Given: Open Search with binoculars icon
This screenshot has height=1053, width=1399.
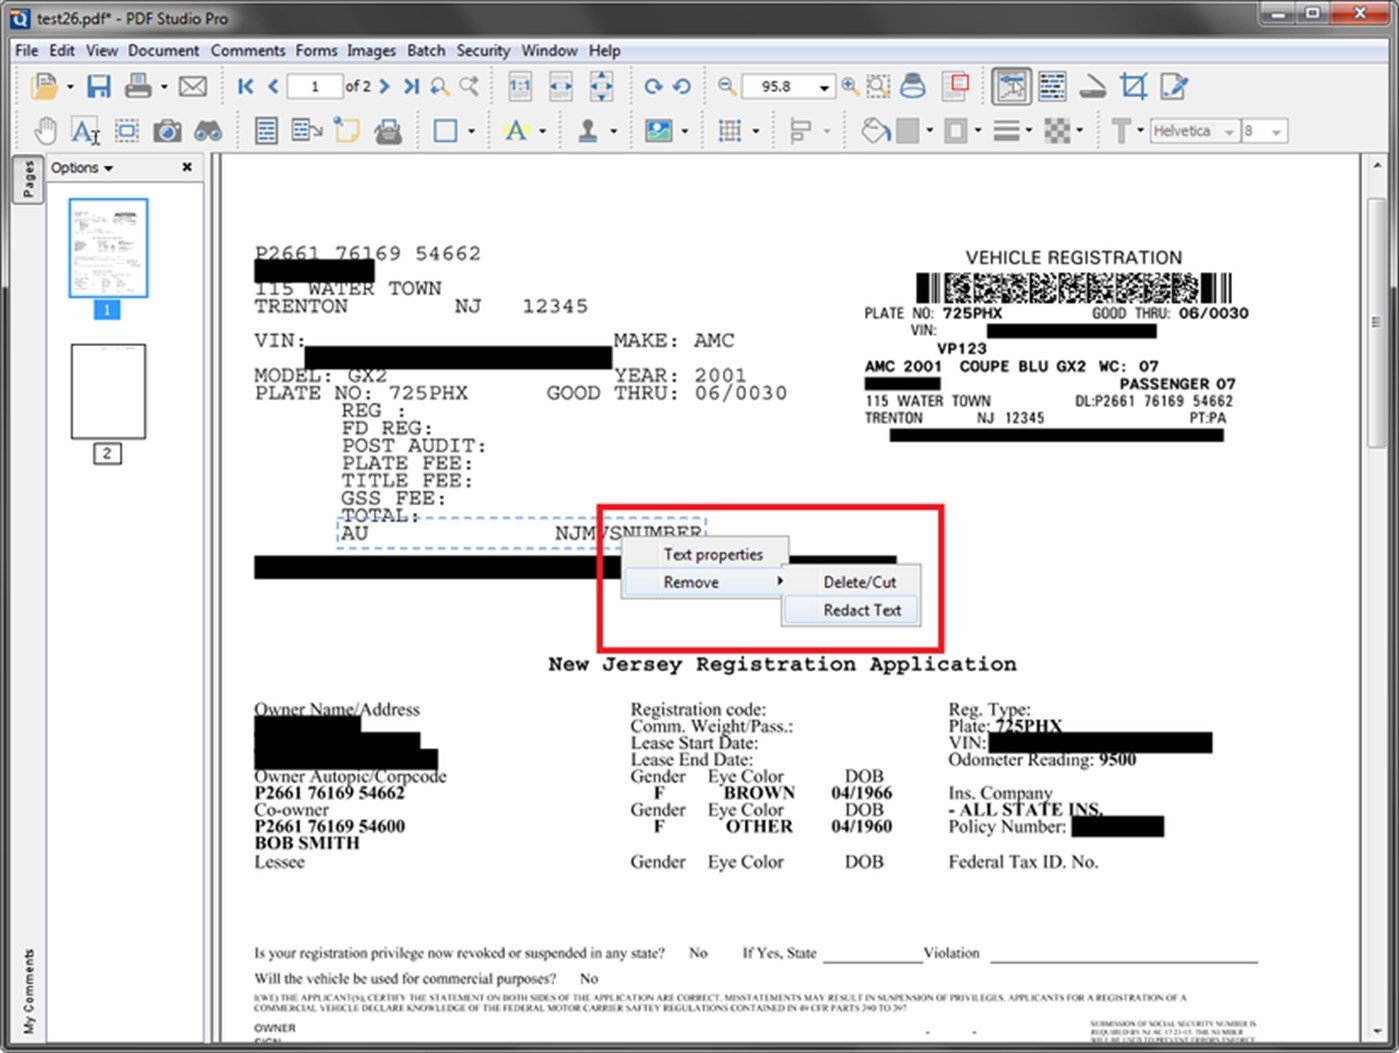Looking at the screenshot, I should [208, 131].
